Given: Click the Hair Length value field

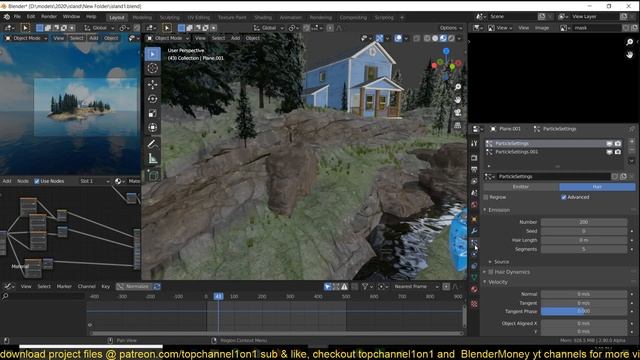Looking at the screenshot, I should tap(584, 240).
